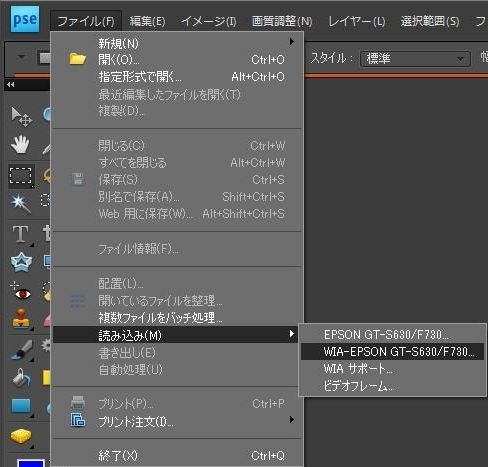Click the foreground blue color swatch

coord(31,463)
